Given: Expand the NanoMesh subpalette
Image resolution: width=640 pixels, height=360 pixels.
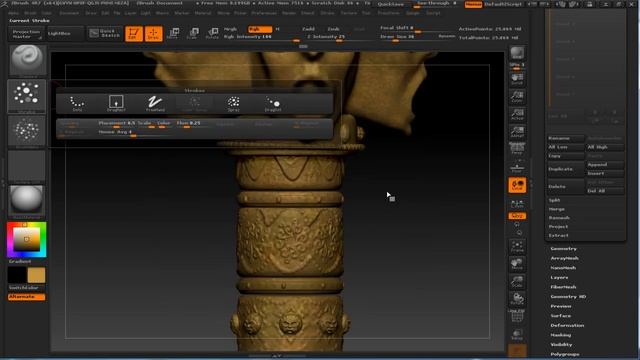Looking at the screenshot, I should [563, 268].
